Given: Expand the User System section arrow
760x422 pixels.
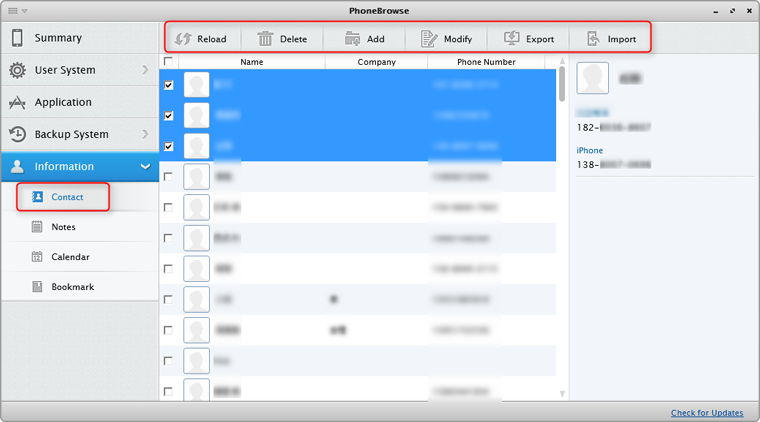Looking at the screenshot, I should tap(145, 70).
